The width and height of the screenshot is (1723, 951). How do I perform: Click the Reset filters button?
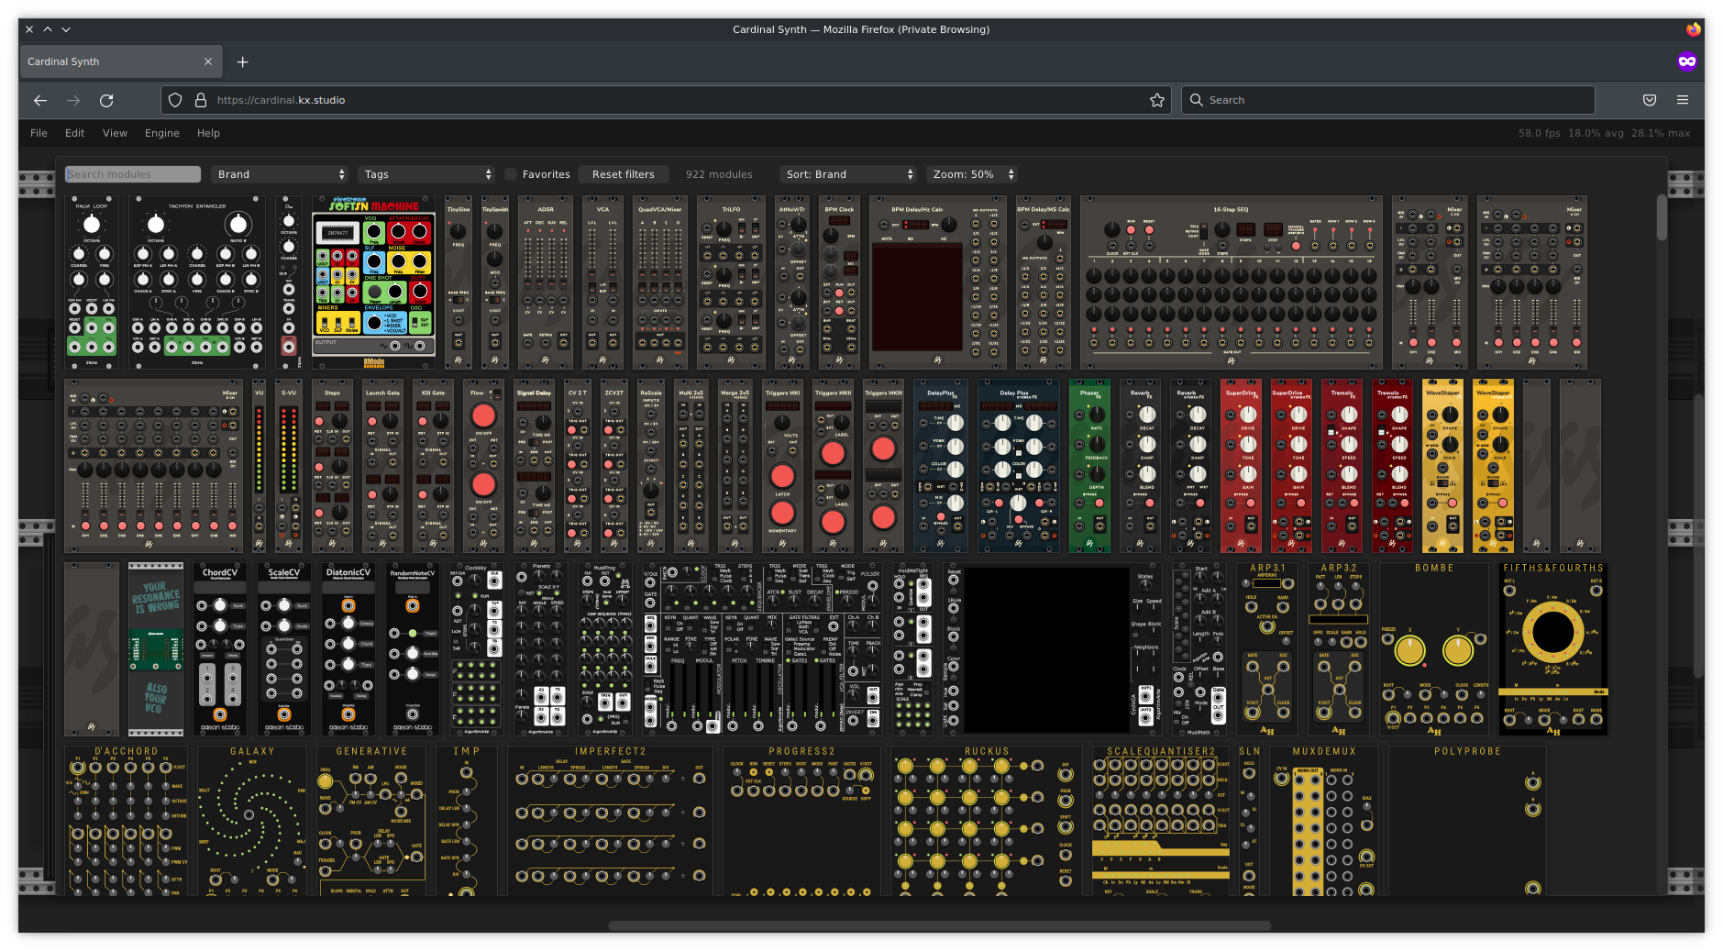click(623, 174)
